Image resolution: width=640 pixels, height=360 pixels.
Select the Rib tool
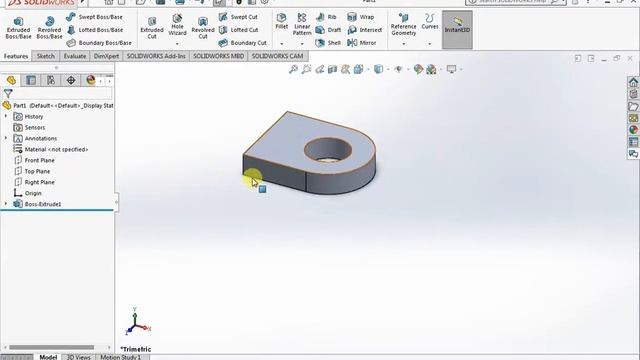[x=326, y=17]
